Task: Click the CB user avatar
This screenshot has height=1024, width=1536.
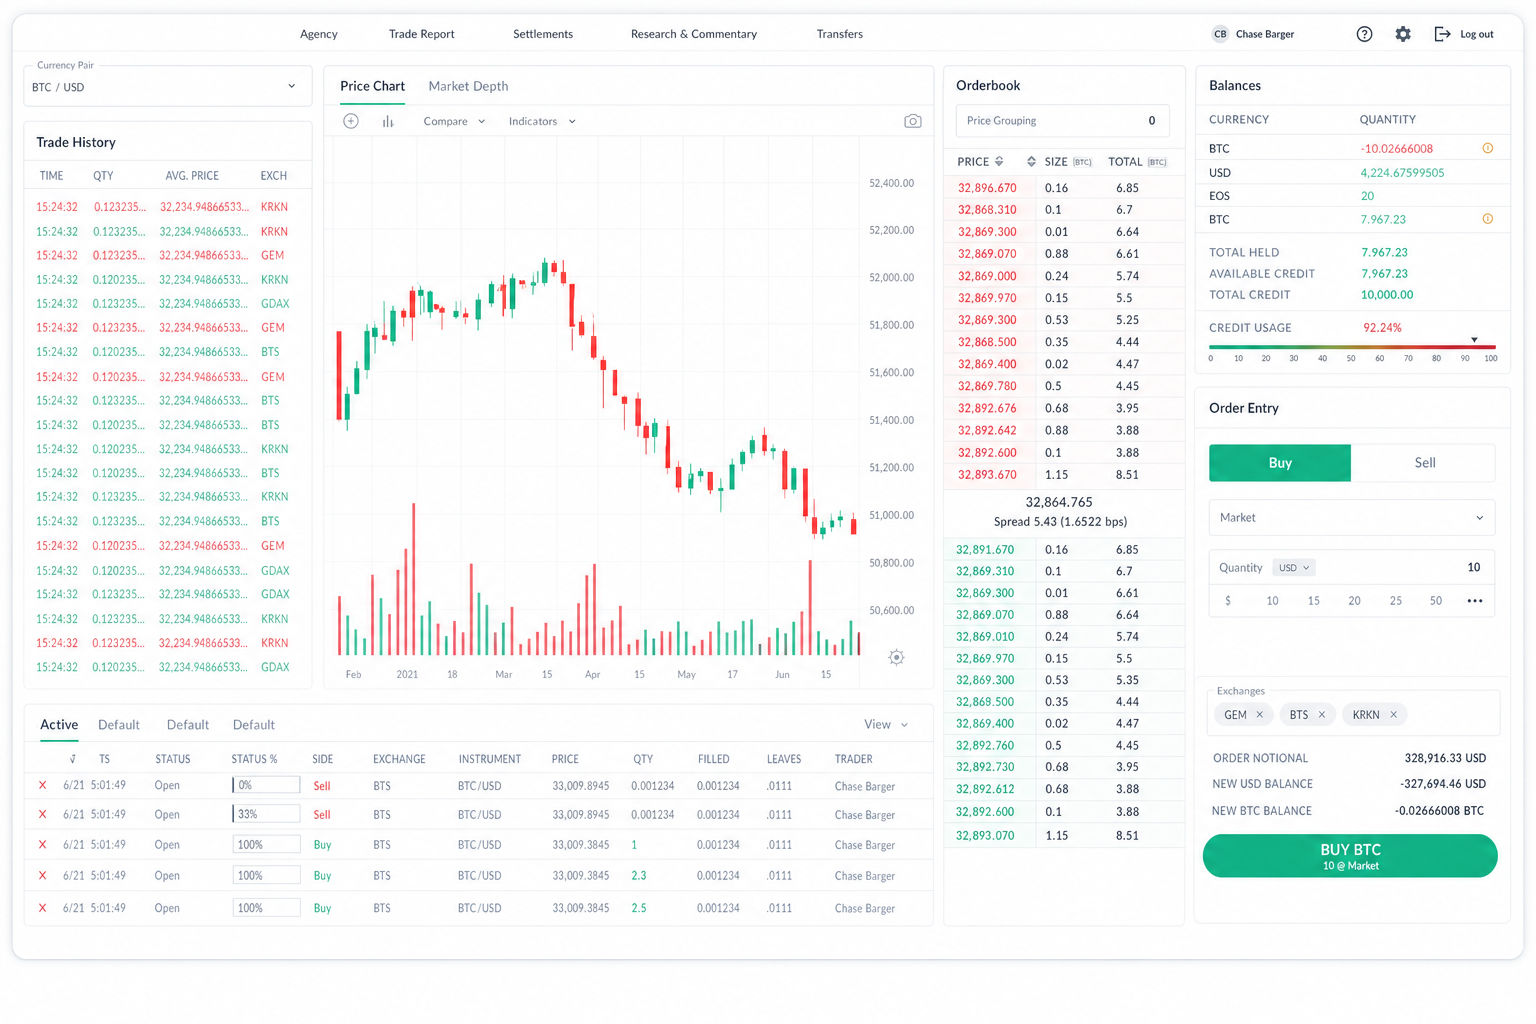Action: (1220, 34)
